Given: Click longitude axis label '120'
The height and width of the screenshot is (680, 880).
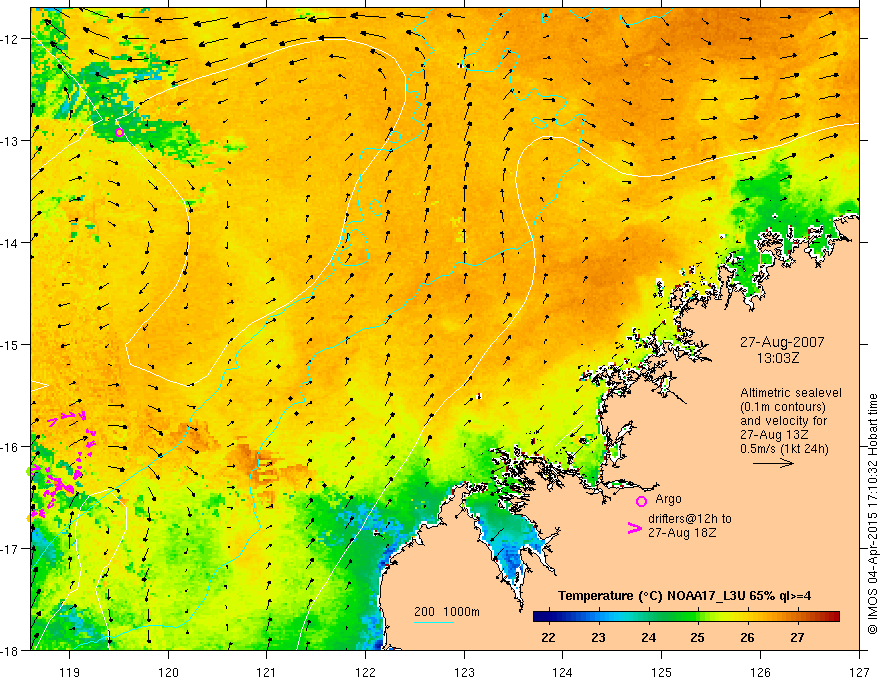Looking at the screenshot, I should tap(168, 672).
